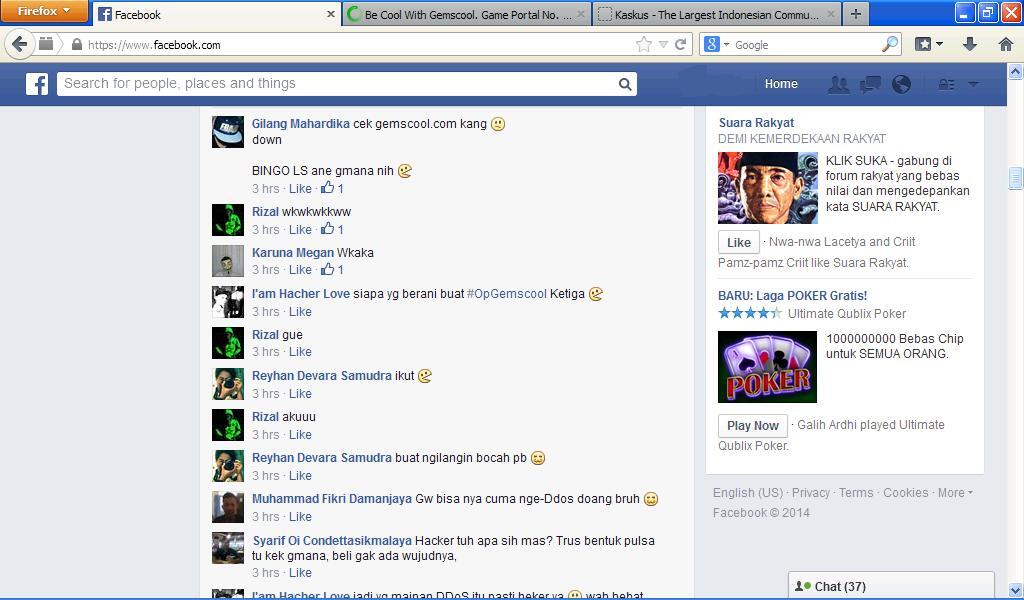
Task: Go to the Firefox Home page icon
Action: pos(1006,44)
